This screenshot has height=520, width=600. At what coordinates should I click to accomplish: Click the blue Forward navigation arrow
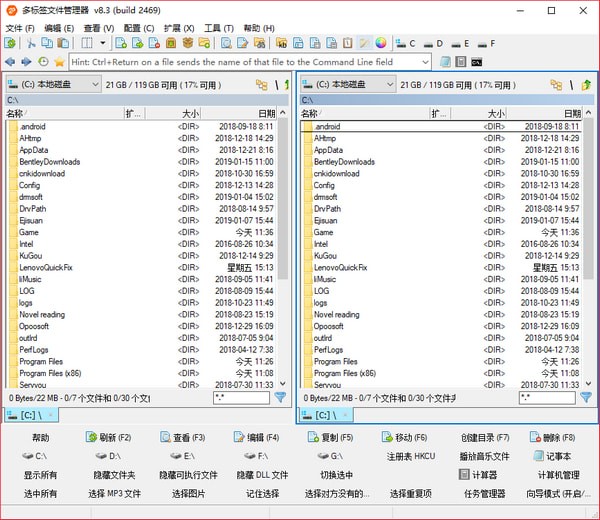(26, 62)
